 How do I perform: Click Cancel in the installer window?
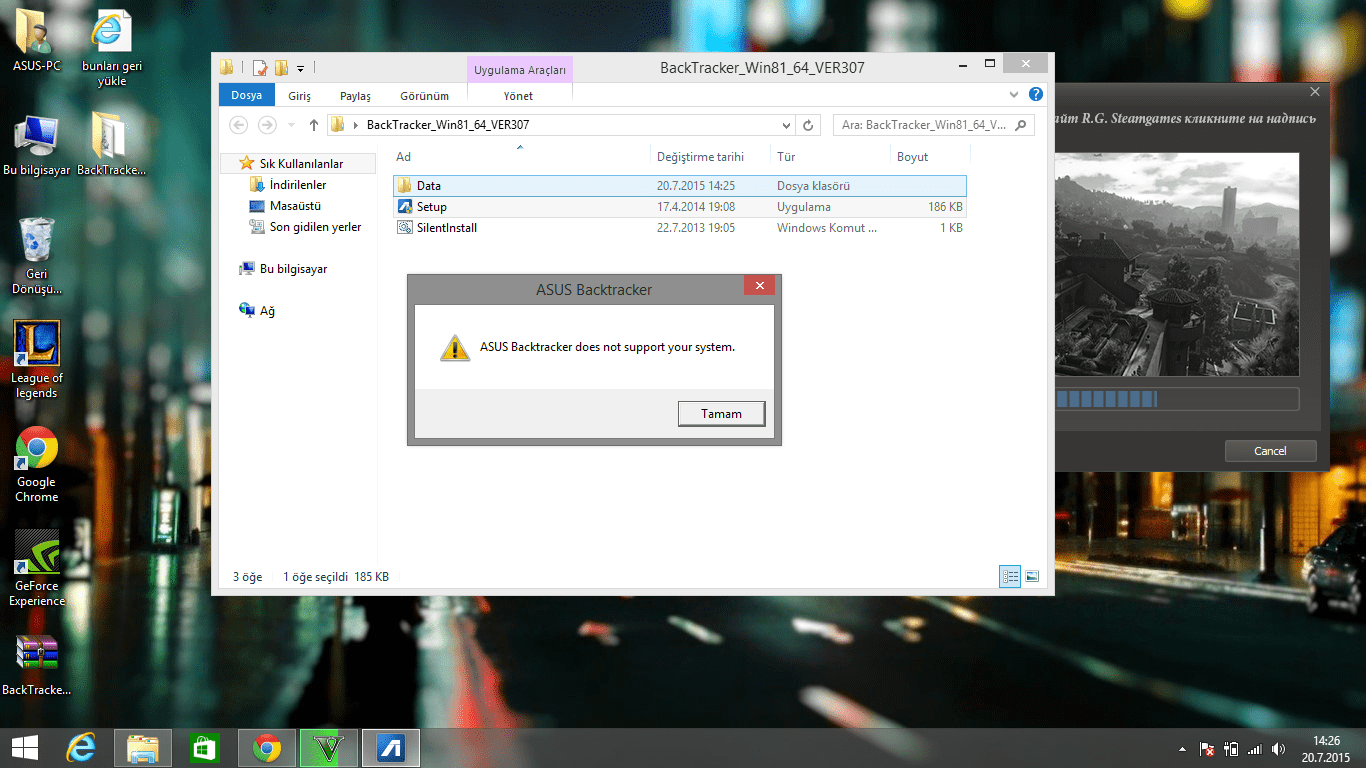[x=1270, y=451]
